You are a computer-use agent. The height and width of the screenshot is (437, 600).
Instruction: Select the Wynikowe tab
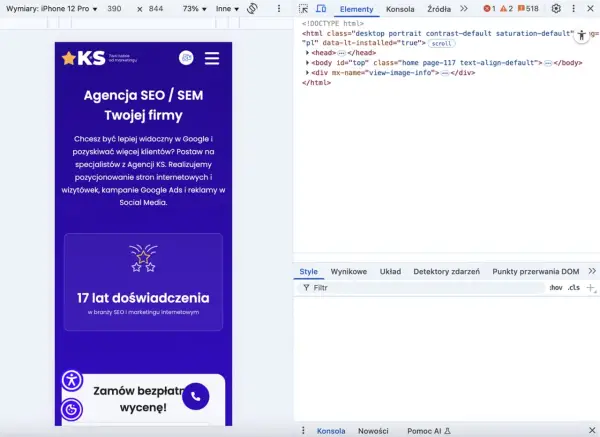click(x=349, y=271)
